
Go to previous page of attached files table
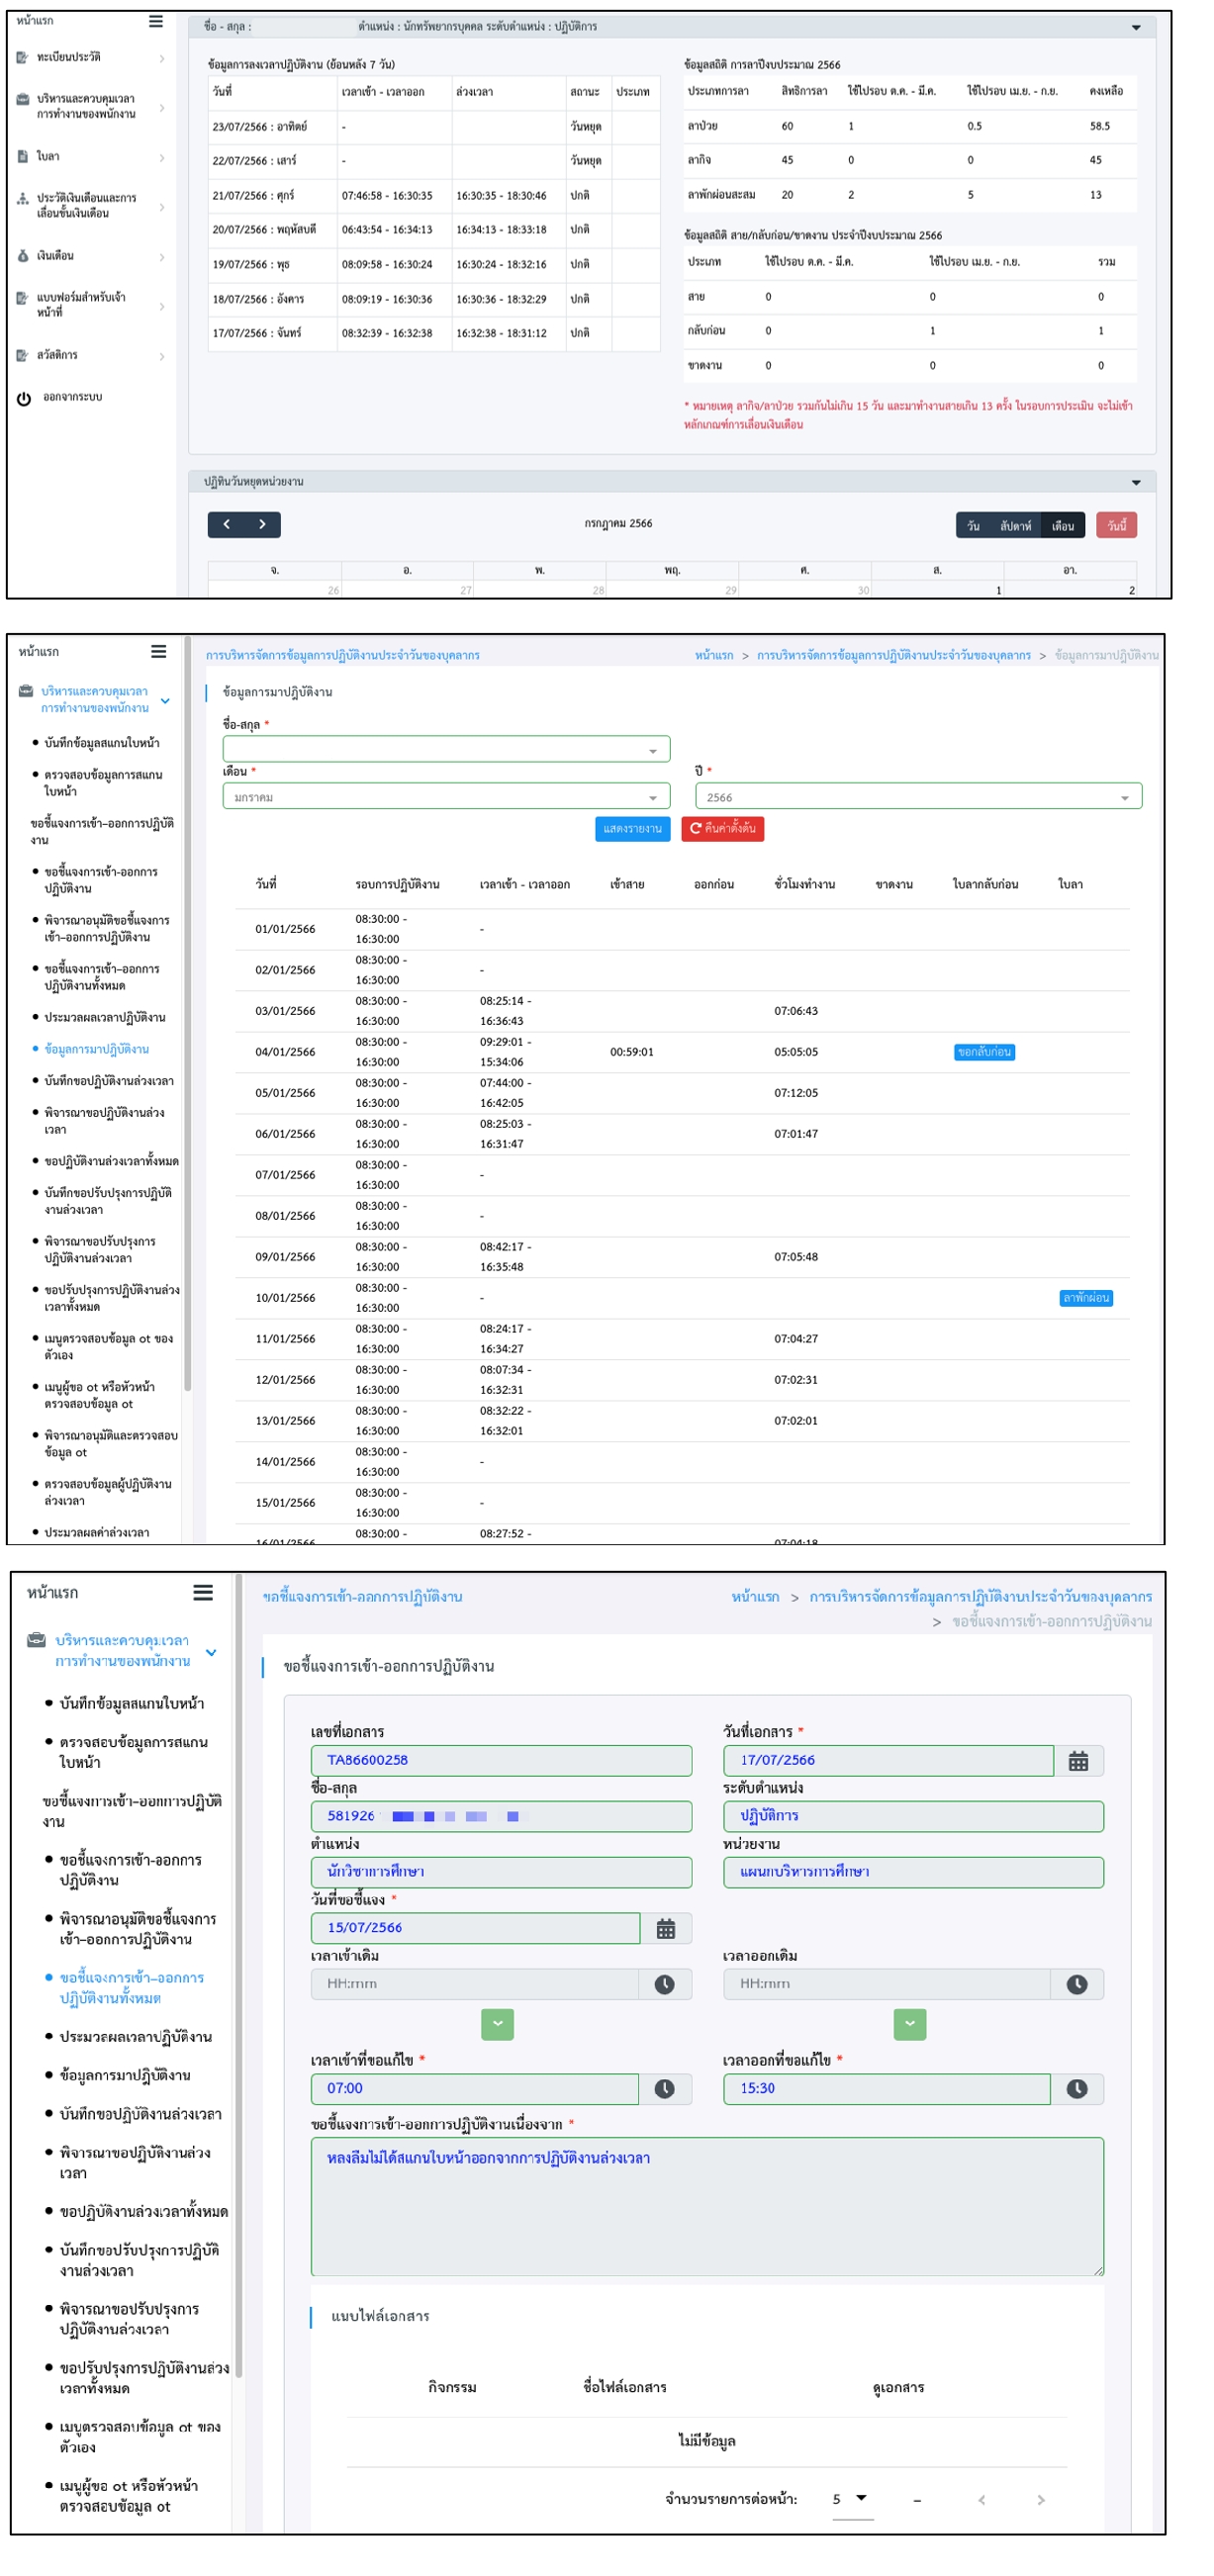coord(982,2499)
